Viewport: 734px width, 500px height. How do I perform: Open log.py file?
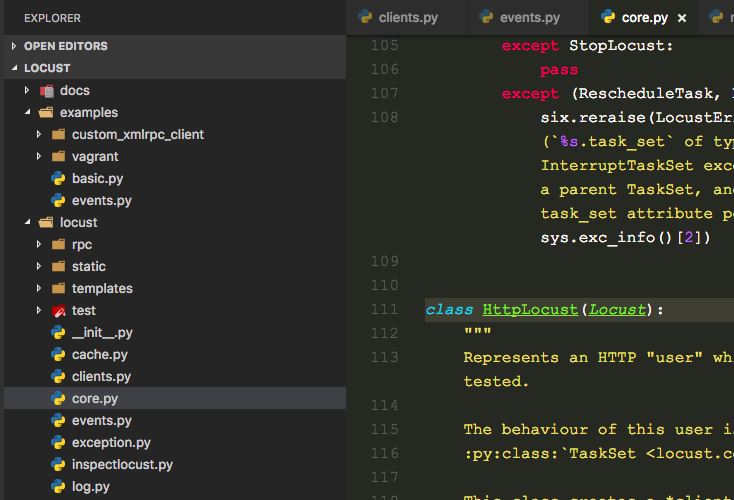pos(175,486)
